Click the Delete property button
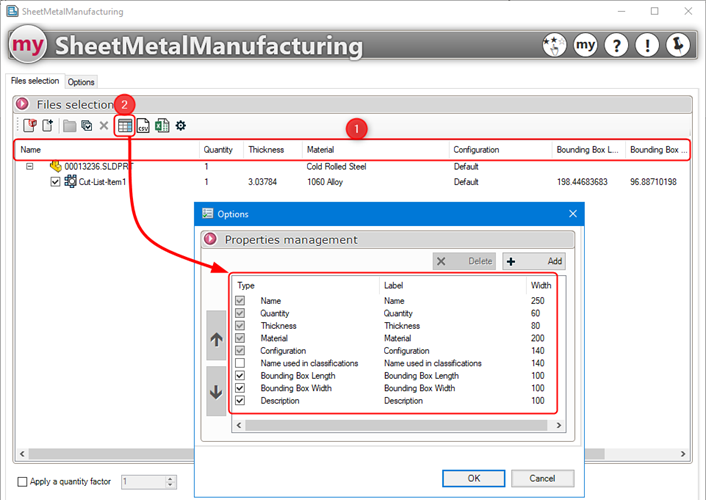The width and height of the screenshot is (706, 500). point(464,261)
